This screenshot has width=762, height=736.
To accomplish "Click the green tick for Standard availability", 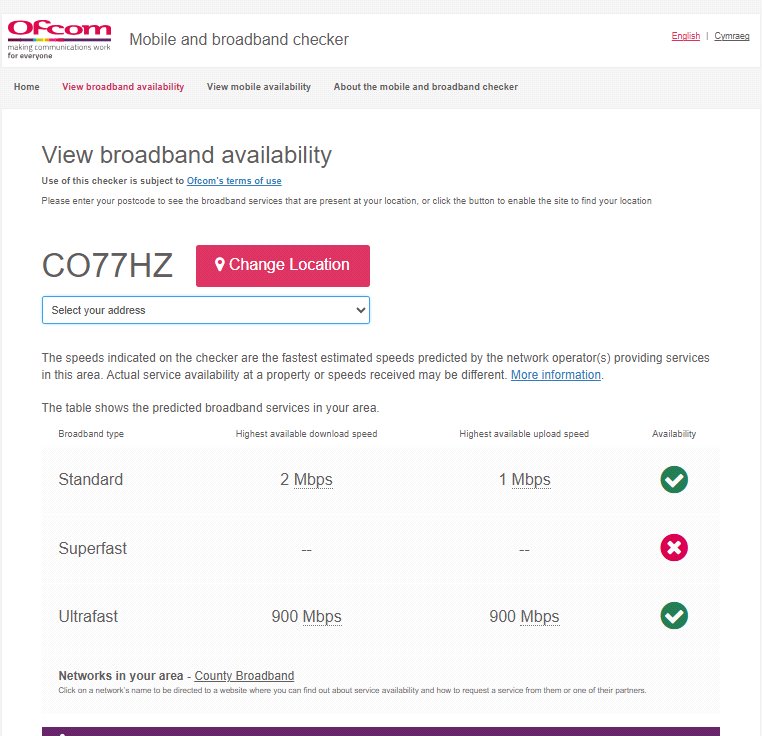I will 674,479.
